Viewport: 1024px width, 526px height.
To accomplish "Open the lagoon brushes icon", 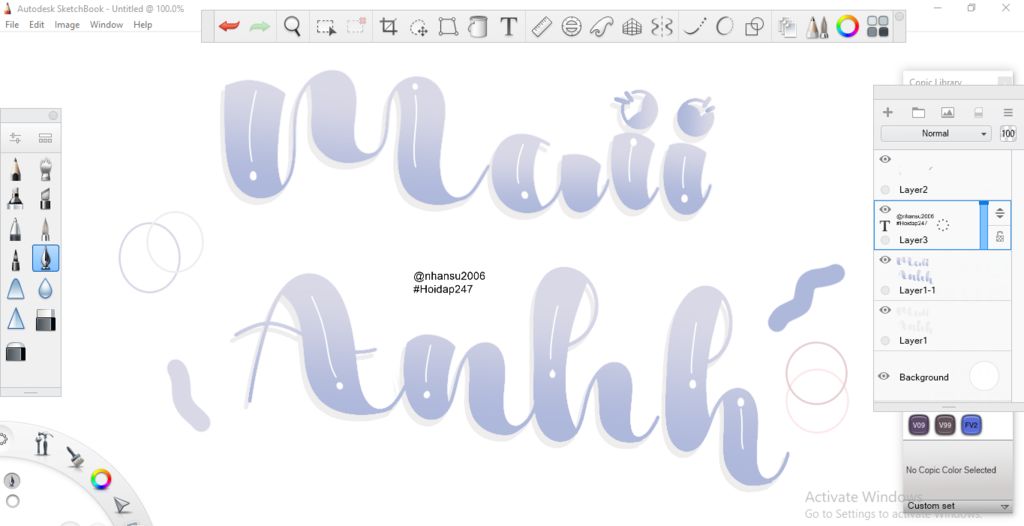I will point(74,456).
